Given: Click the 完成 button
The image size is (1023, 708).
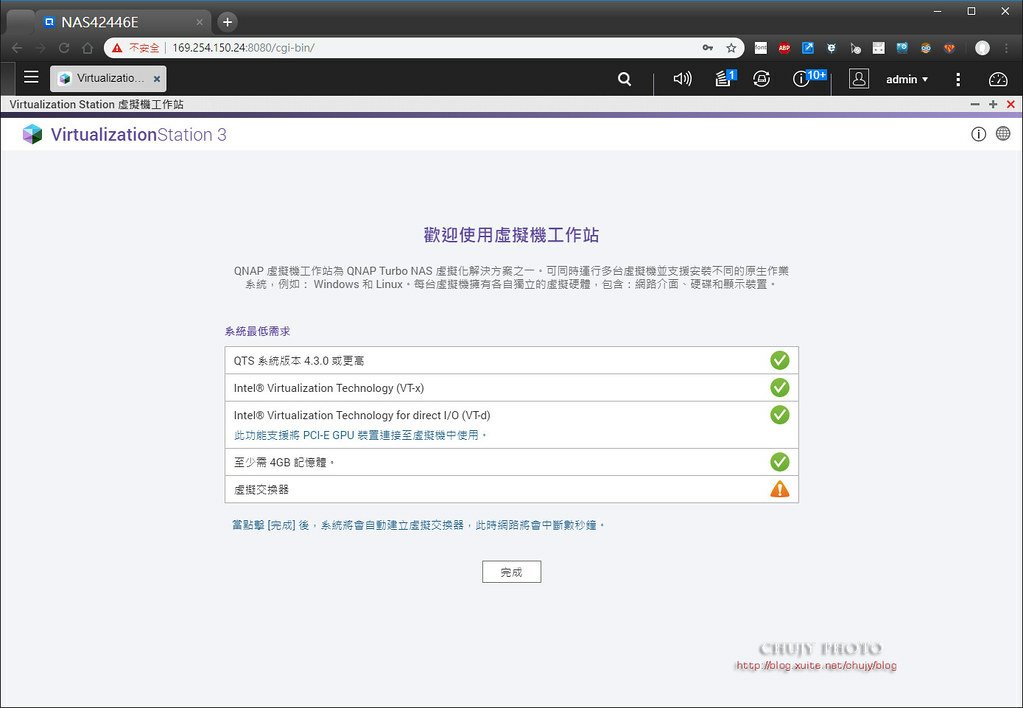Looking at the screenshot, I should 512,572.
